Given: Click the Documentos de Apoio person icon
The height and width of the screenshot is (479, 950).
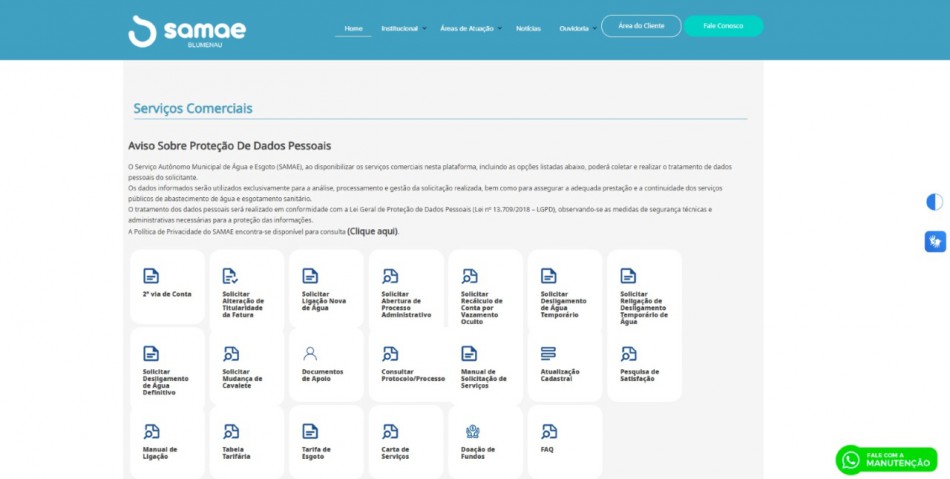Looking at the screenshot, I should [x=310, y=353].
